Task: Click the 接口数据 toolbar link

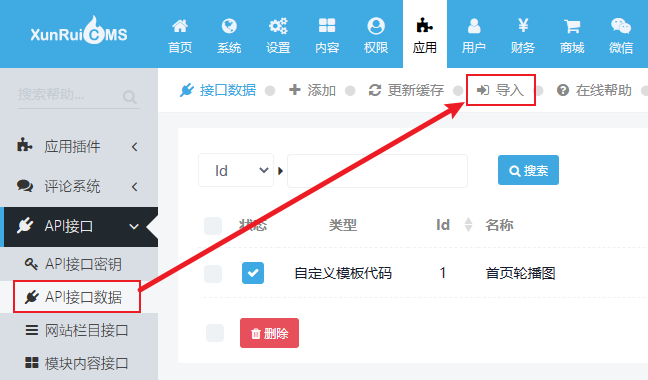Action: [x=218, y=90]
